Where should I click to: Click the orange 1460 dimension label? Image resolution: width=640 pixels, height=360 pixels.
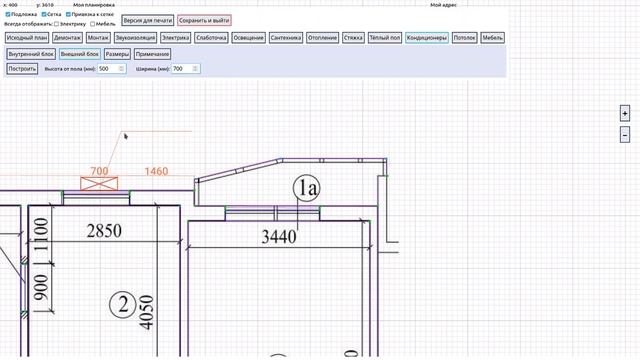pos(156,171)
